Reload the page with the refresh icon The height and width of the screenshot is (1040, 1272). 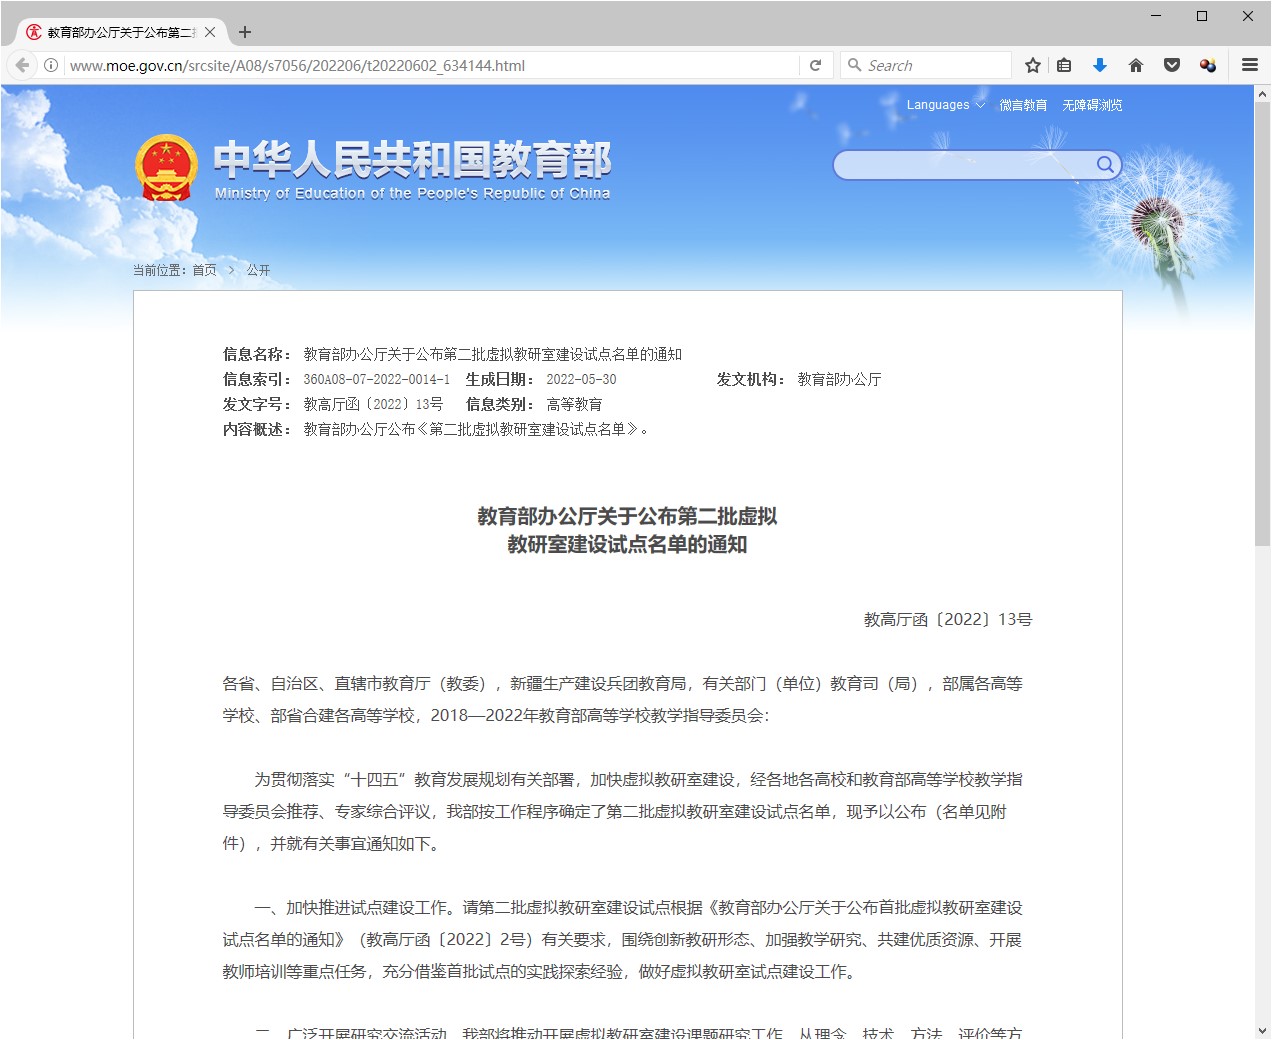(815, 65)
